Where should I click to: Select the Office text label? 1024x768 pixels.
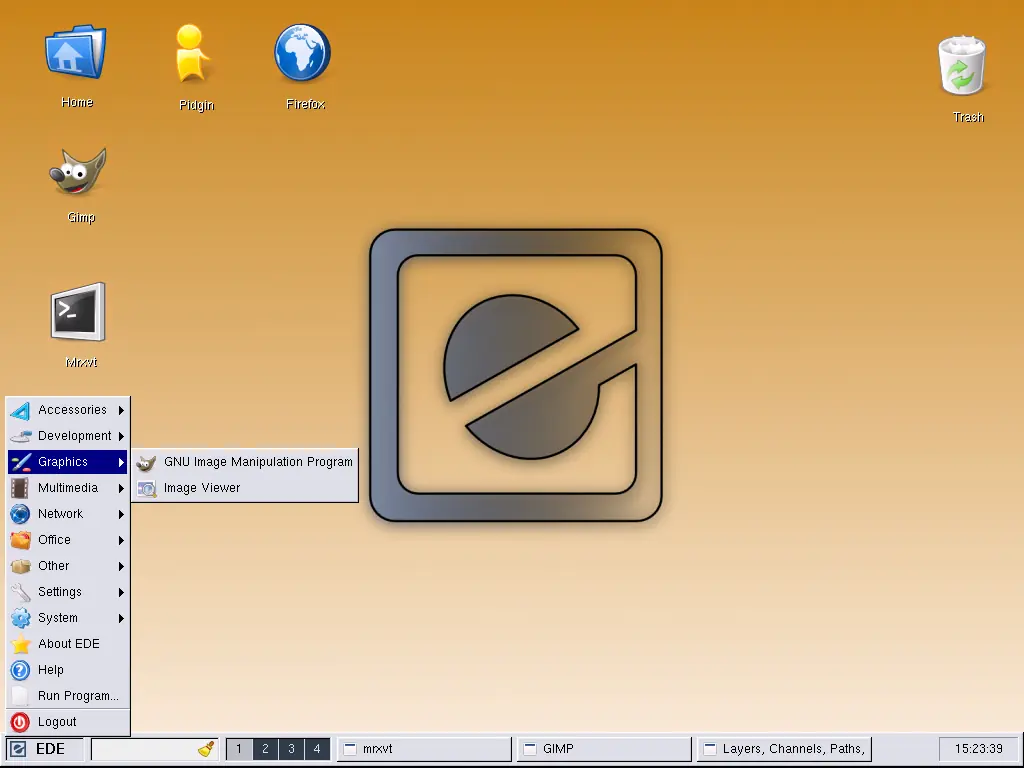tap(54, 540)
